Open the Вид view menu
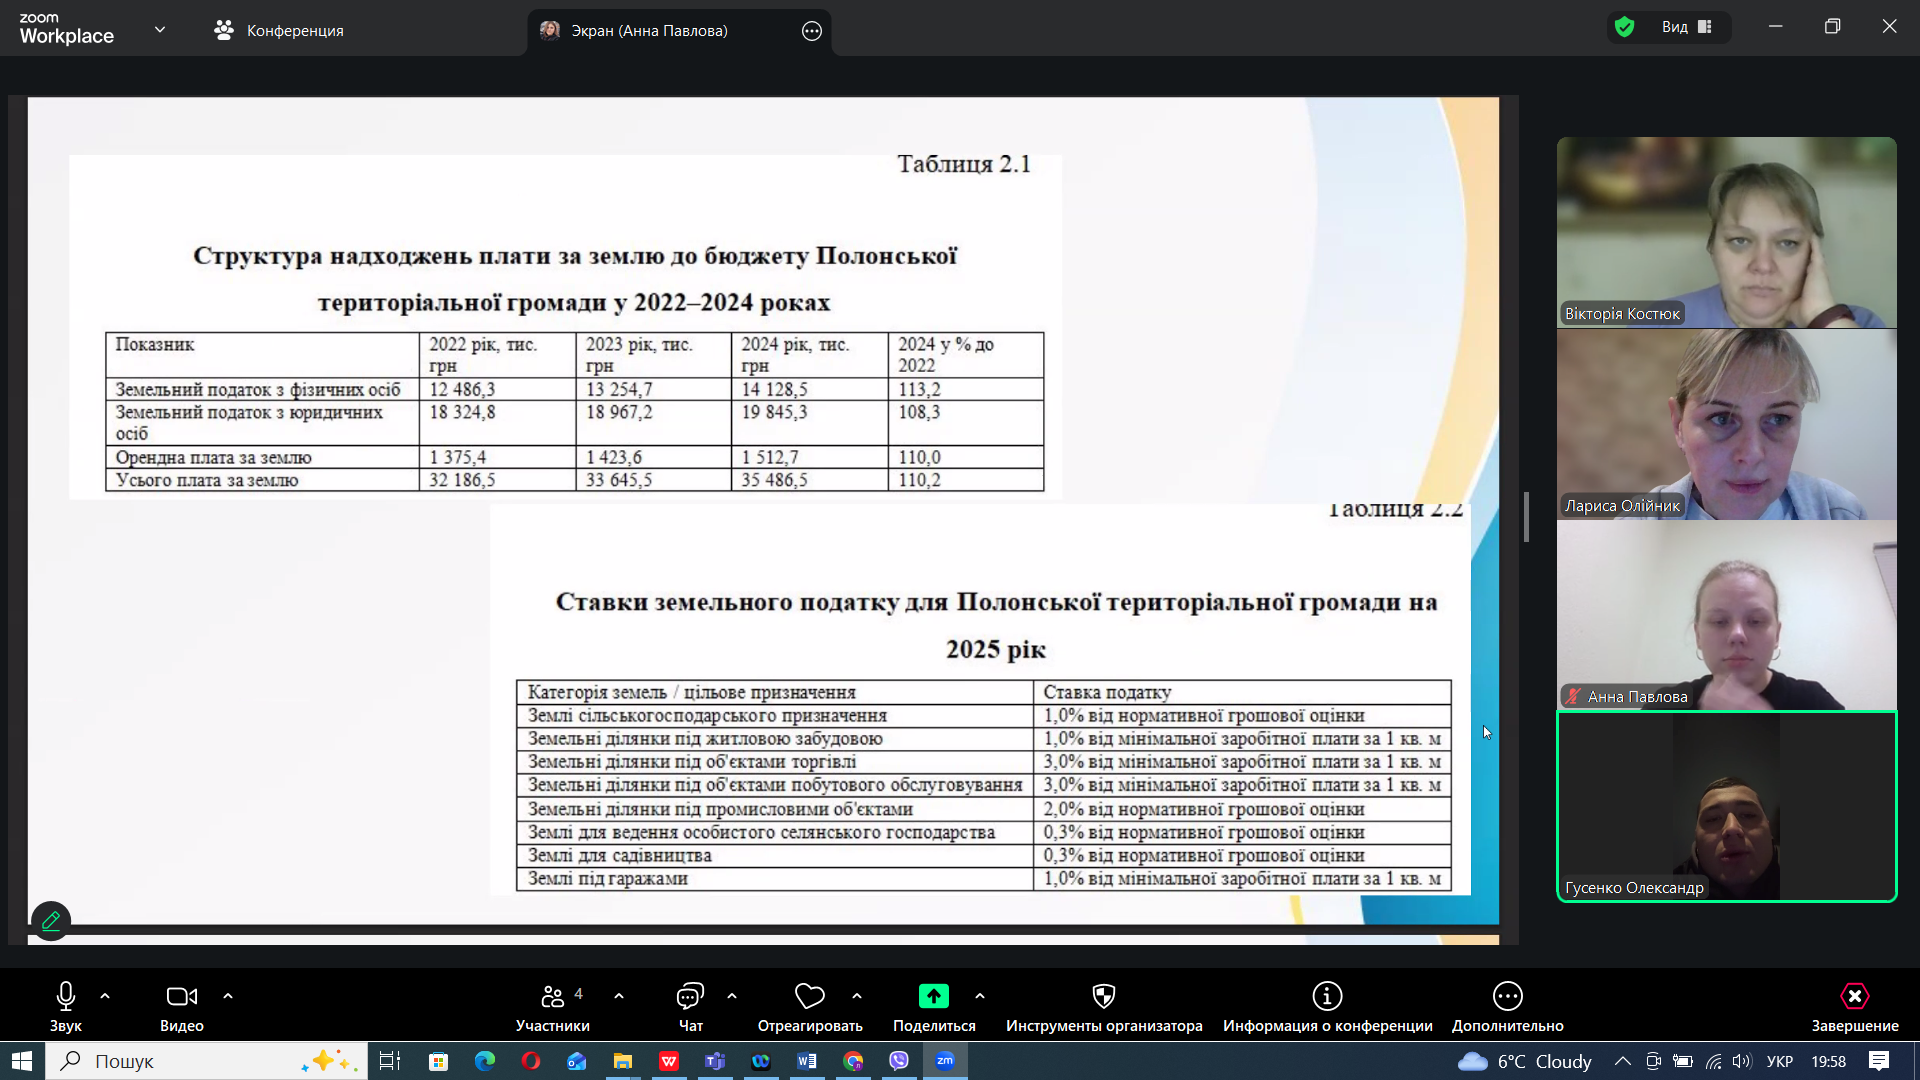Screen dimensions: 1920x1080 tap(1686, 27)
